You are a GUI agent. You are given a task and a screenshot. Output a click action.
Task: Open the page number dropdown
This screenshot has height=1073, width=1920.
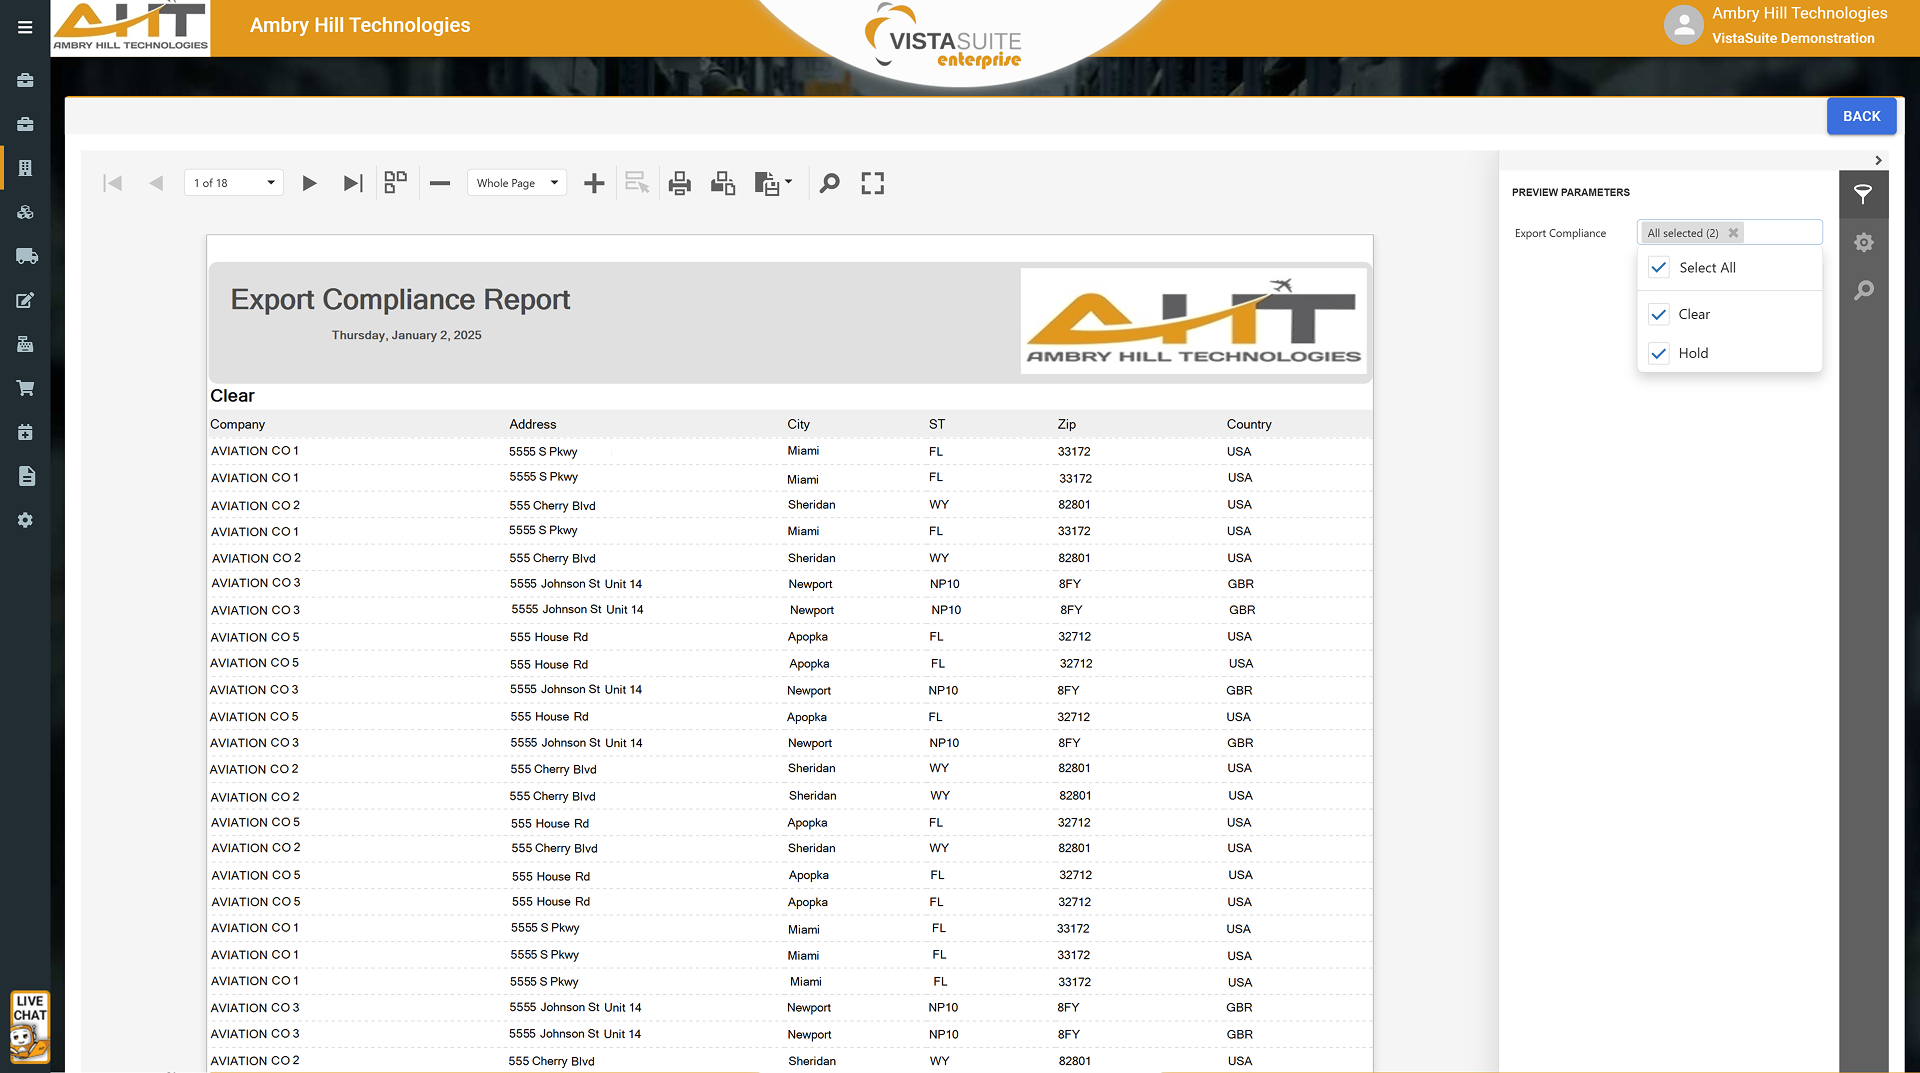pos(270,183)
